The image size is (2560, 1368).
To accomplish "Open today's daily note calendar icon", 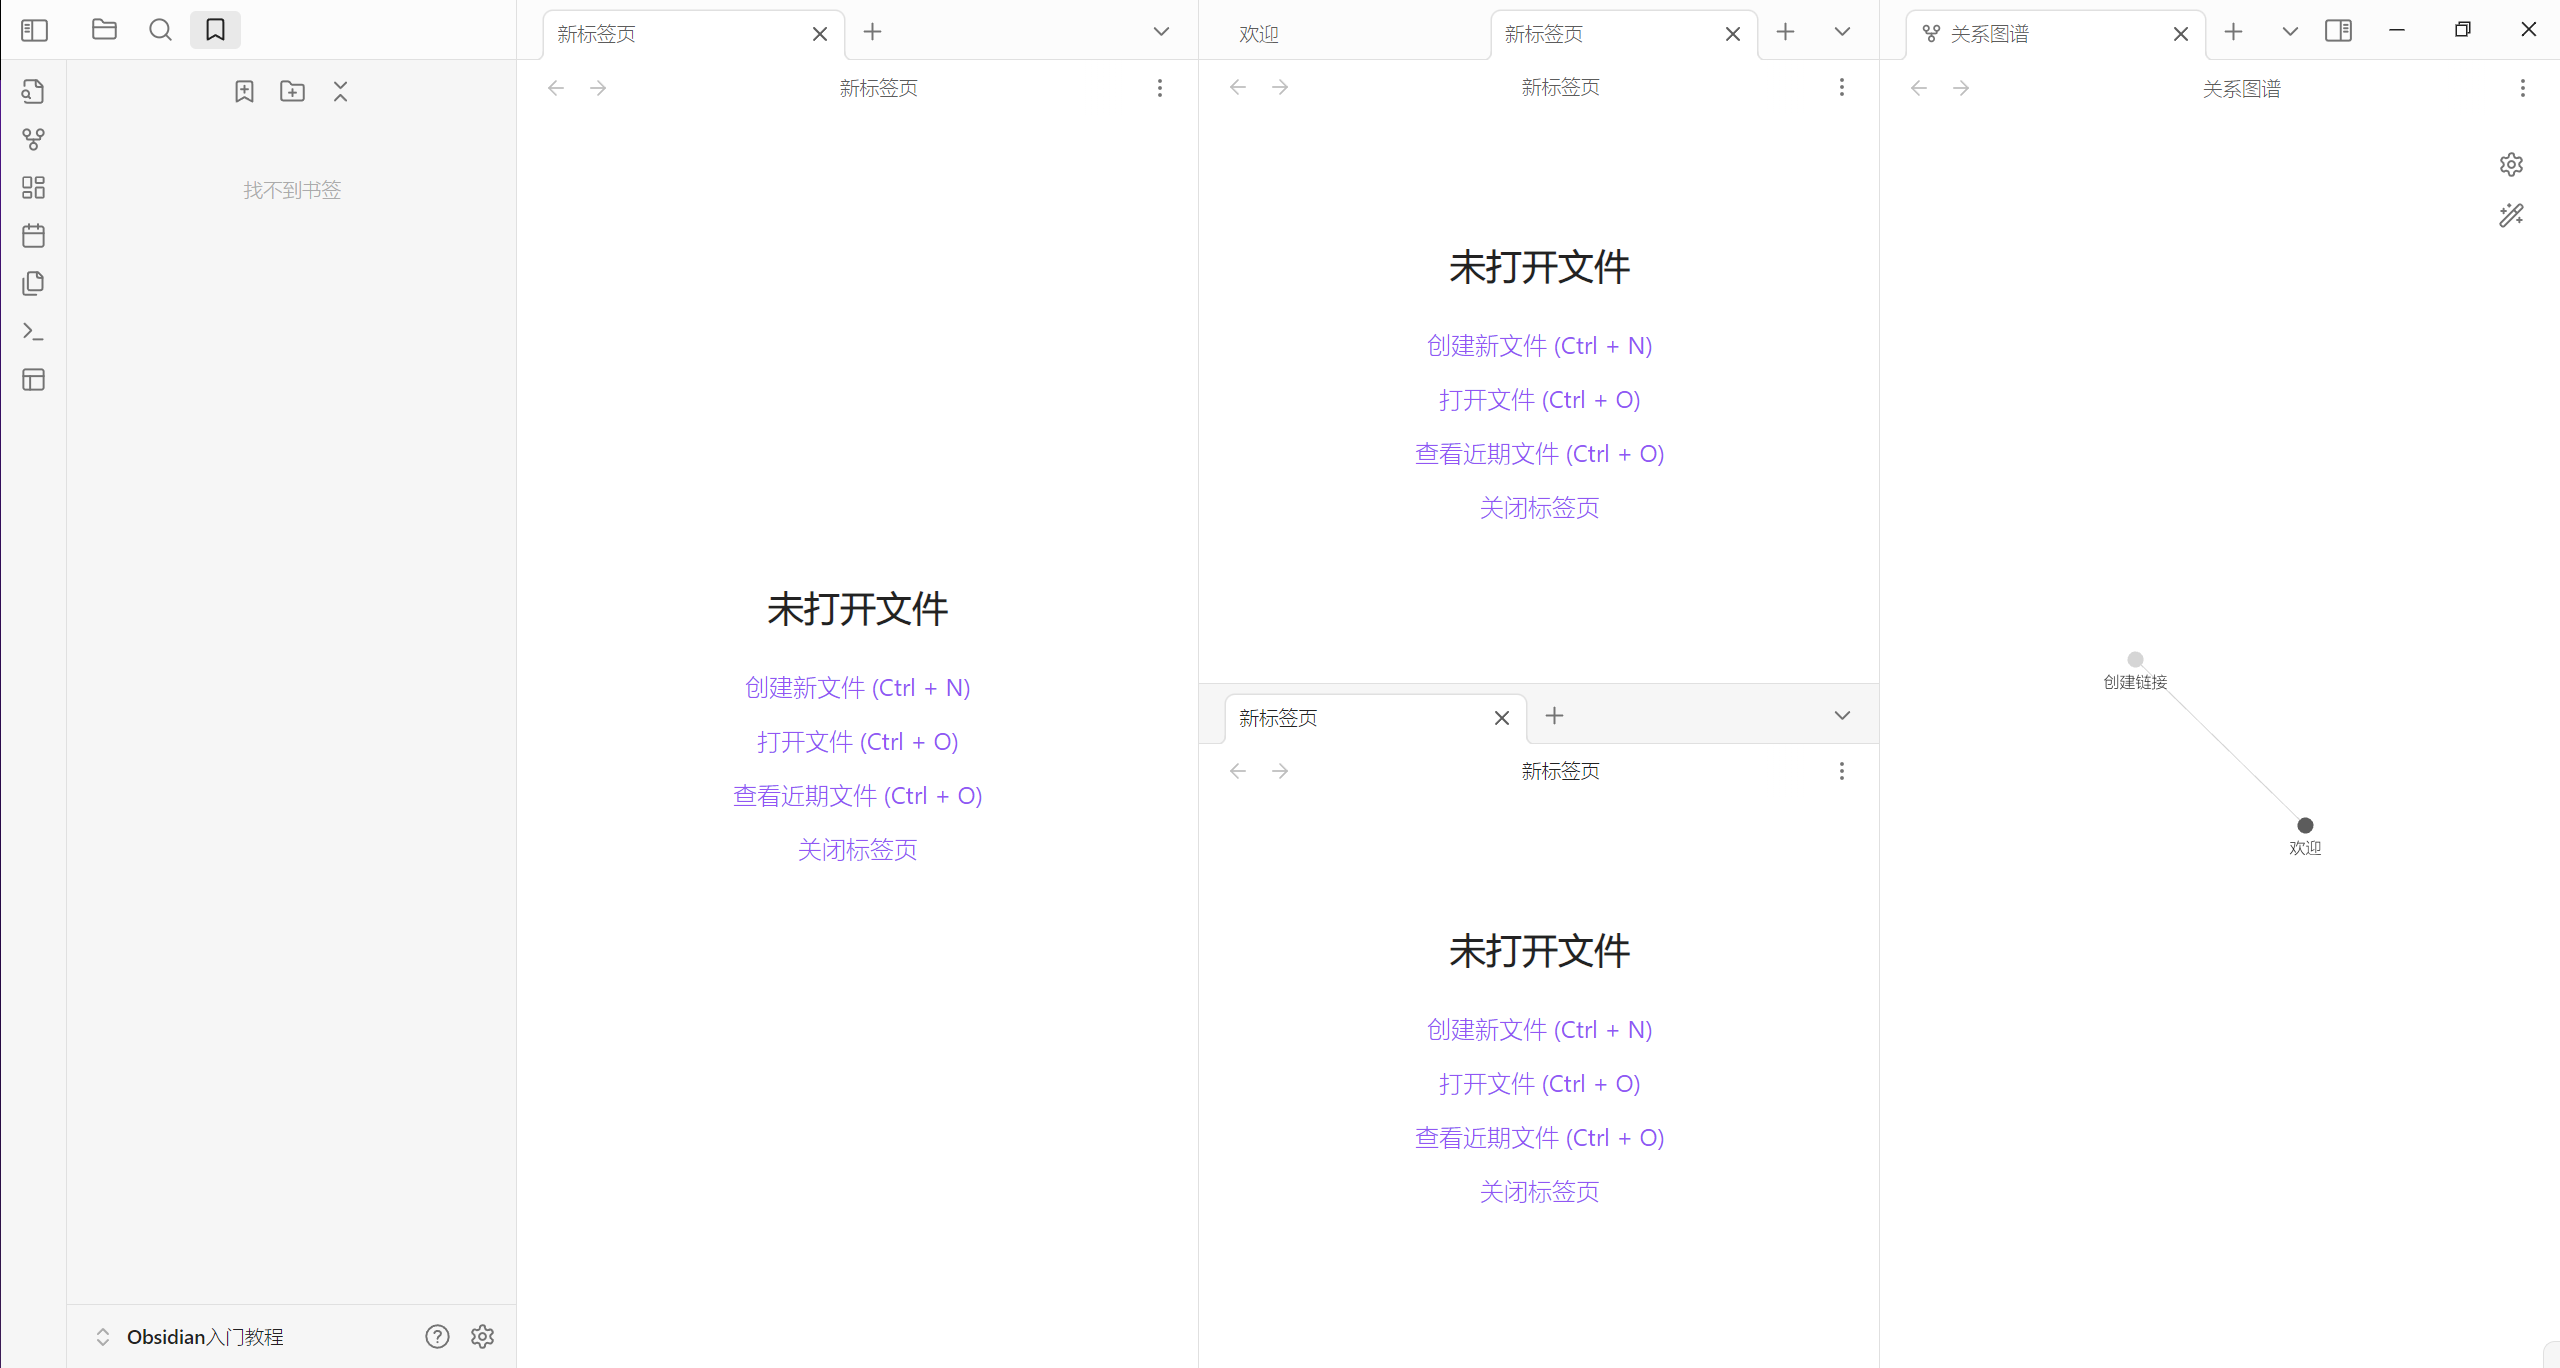I will [33, 236].
